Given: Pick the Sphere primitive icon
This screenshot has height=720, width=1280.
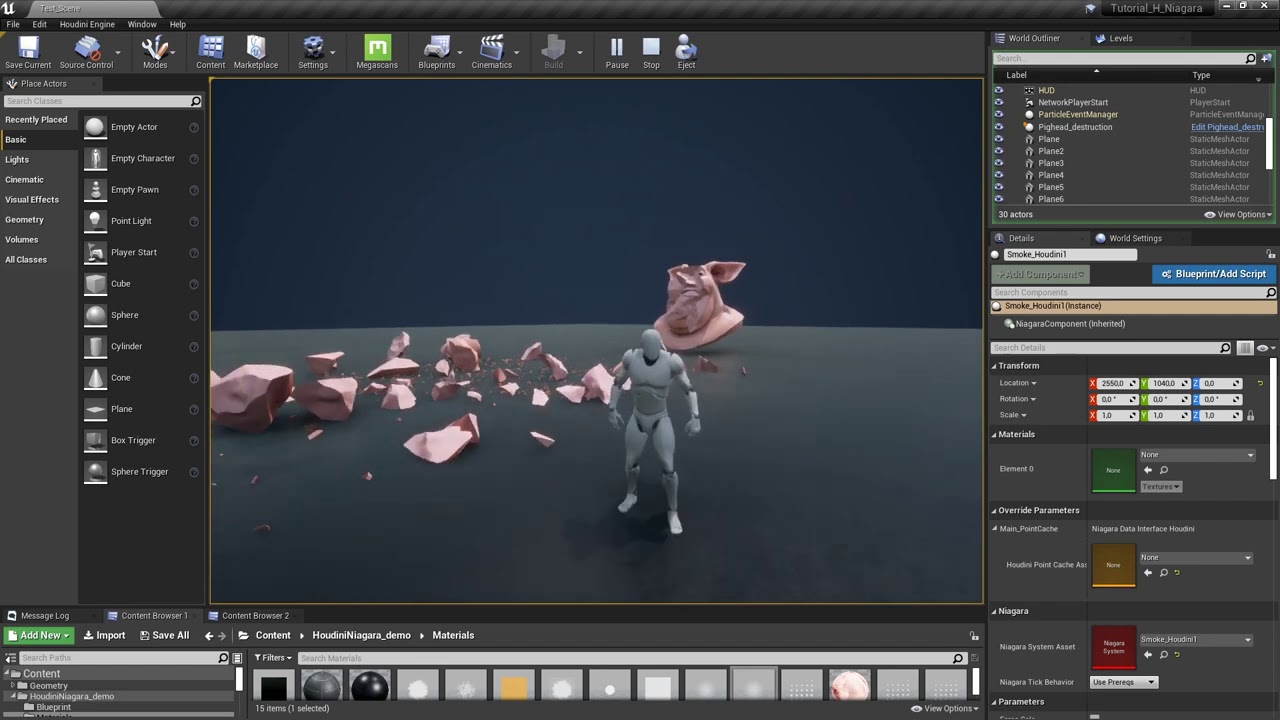Looking at the screenshot, I should click(x=95, y=315).
